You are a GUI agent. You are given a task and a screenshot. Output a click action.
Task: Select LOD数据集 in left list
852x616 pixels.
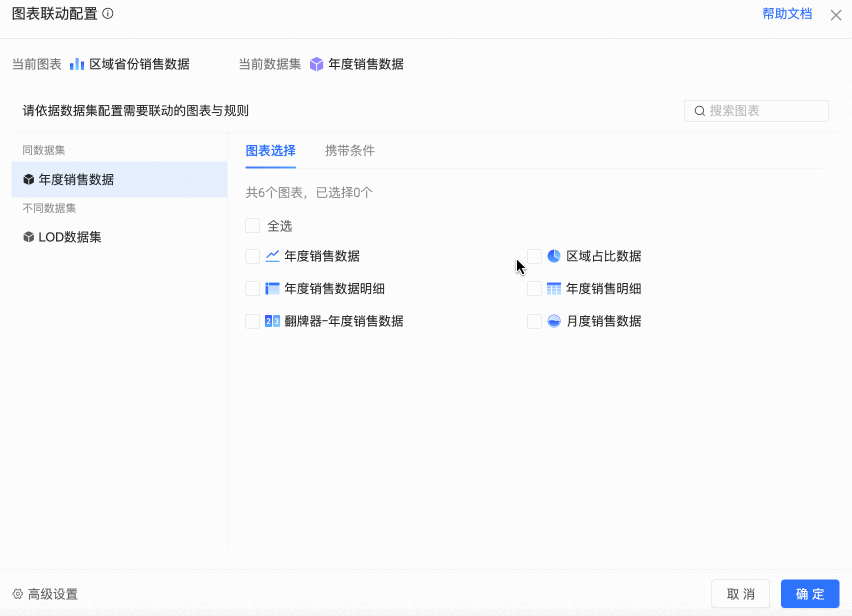coord(119,237)
